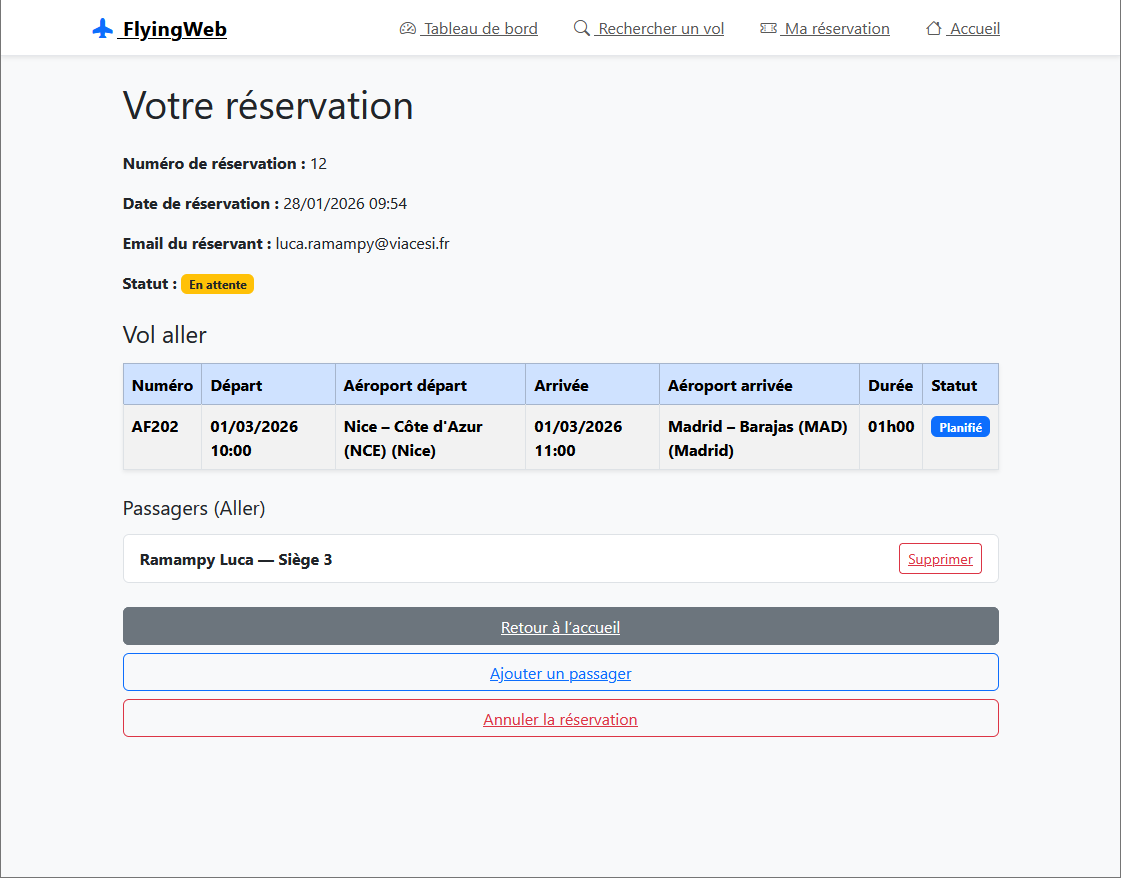The image size is (1121, 878).
Task: Open the Rechercher un vol link
Action: [657, 29]
